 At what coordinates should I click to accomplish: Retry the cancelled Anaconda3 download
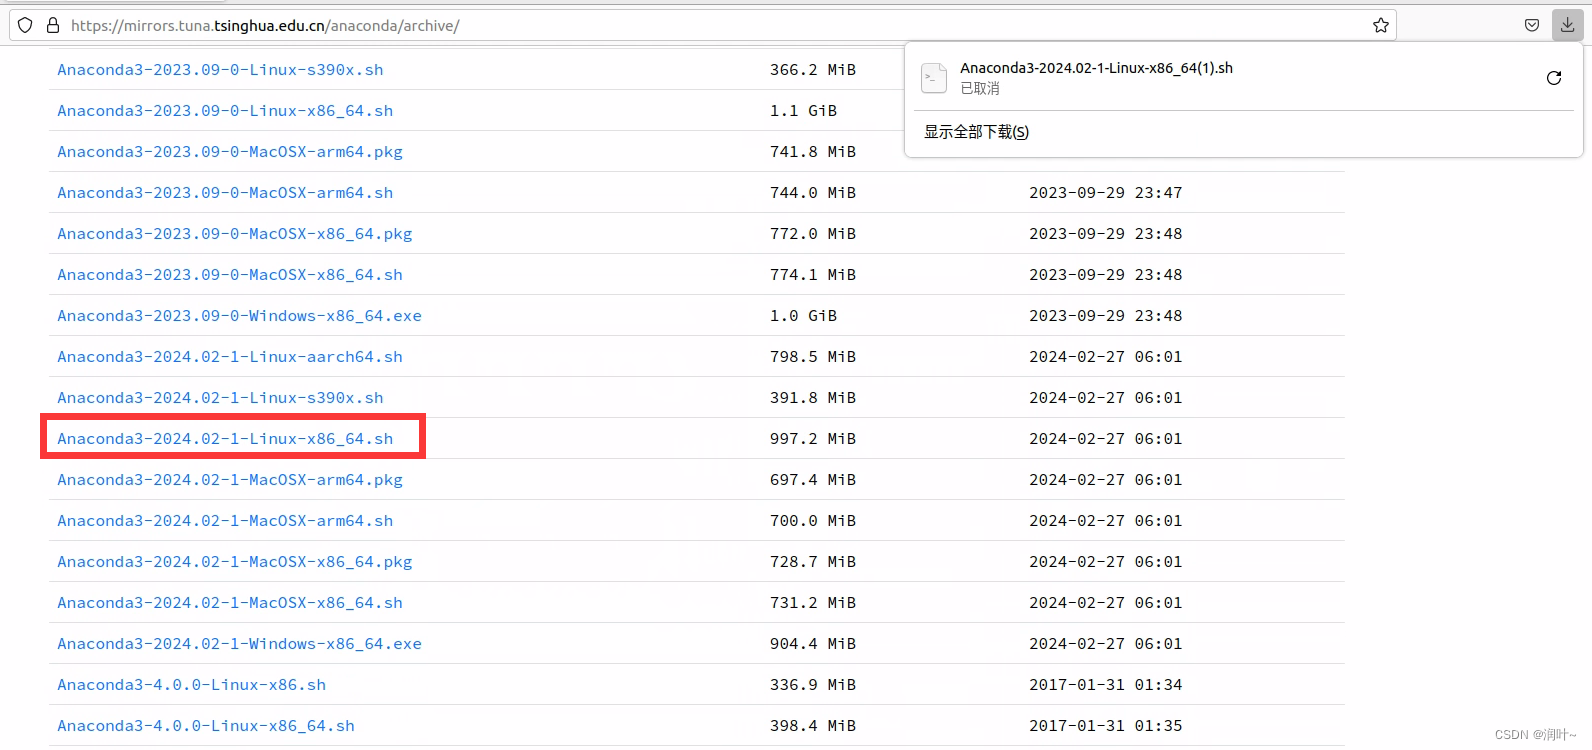click(1554, 78)
